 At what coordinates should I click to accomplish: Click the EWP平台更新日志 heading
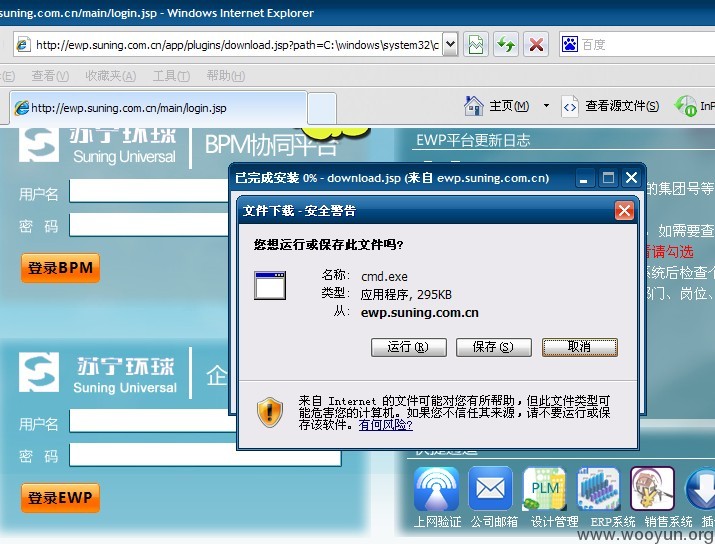coord(473,140)
